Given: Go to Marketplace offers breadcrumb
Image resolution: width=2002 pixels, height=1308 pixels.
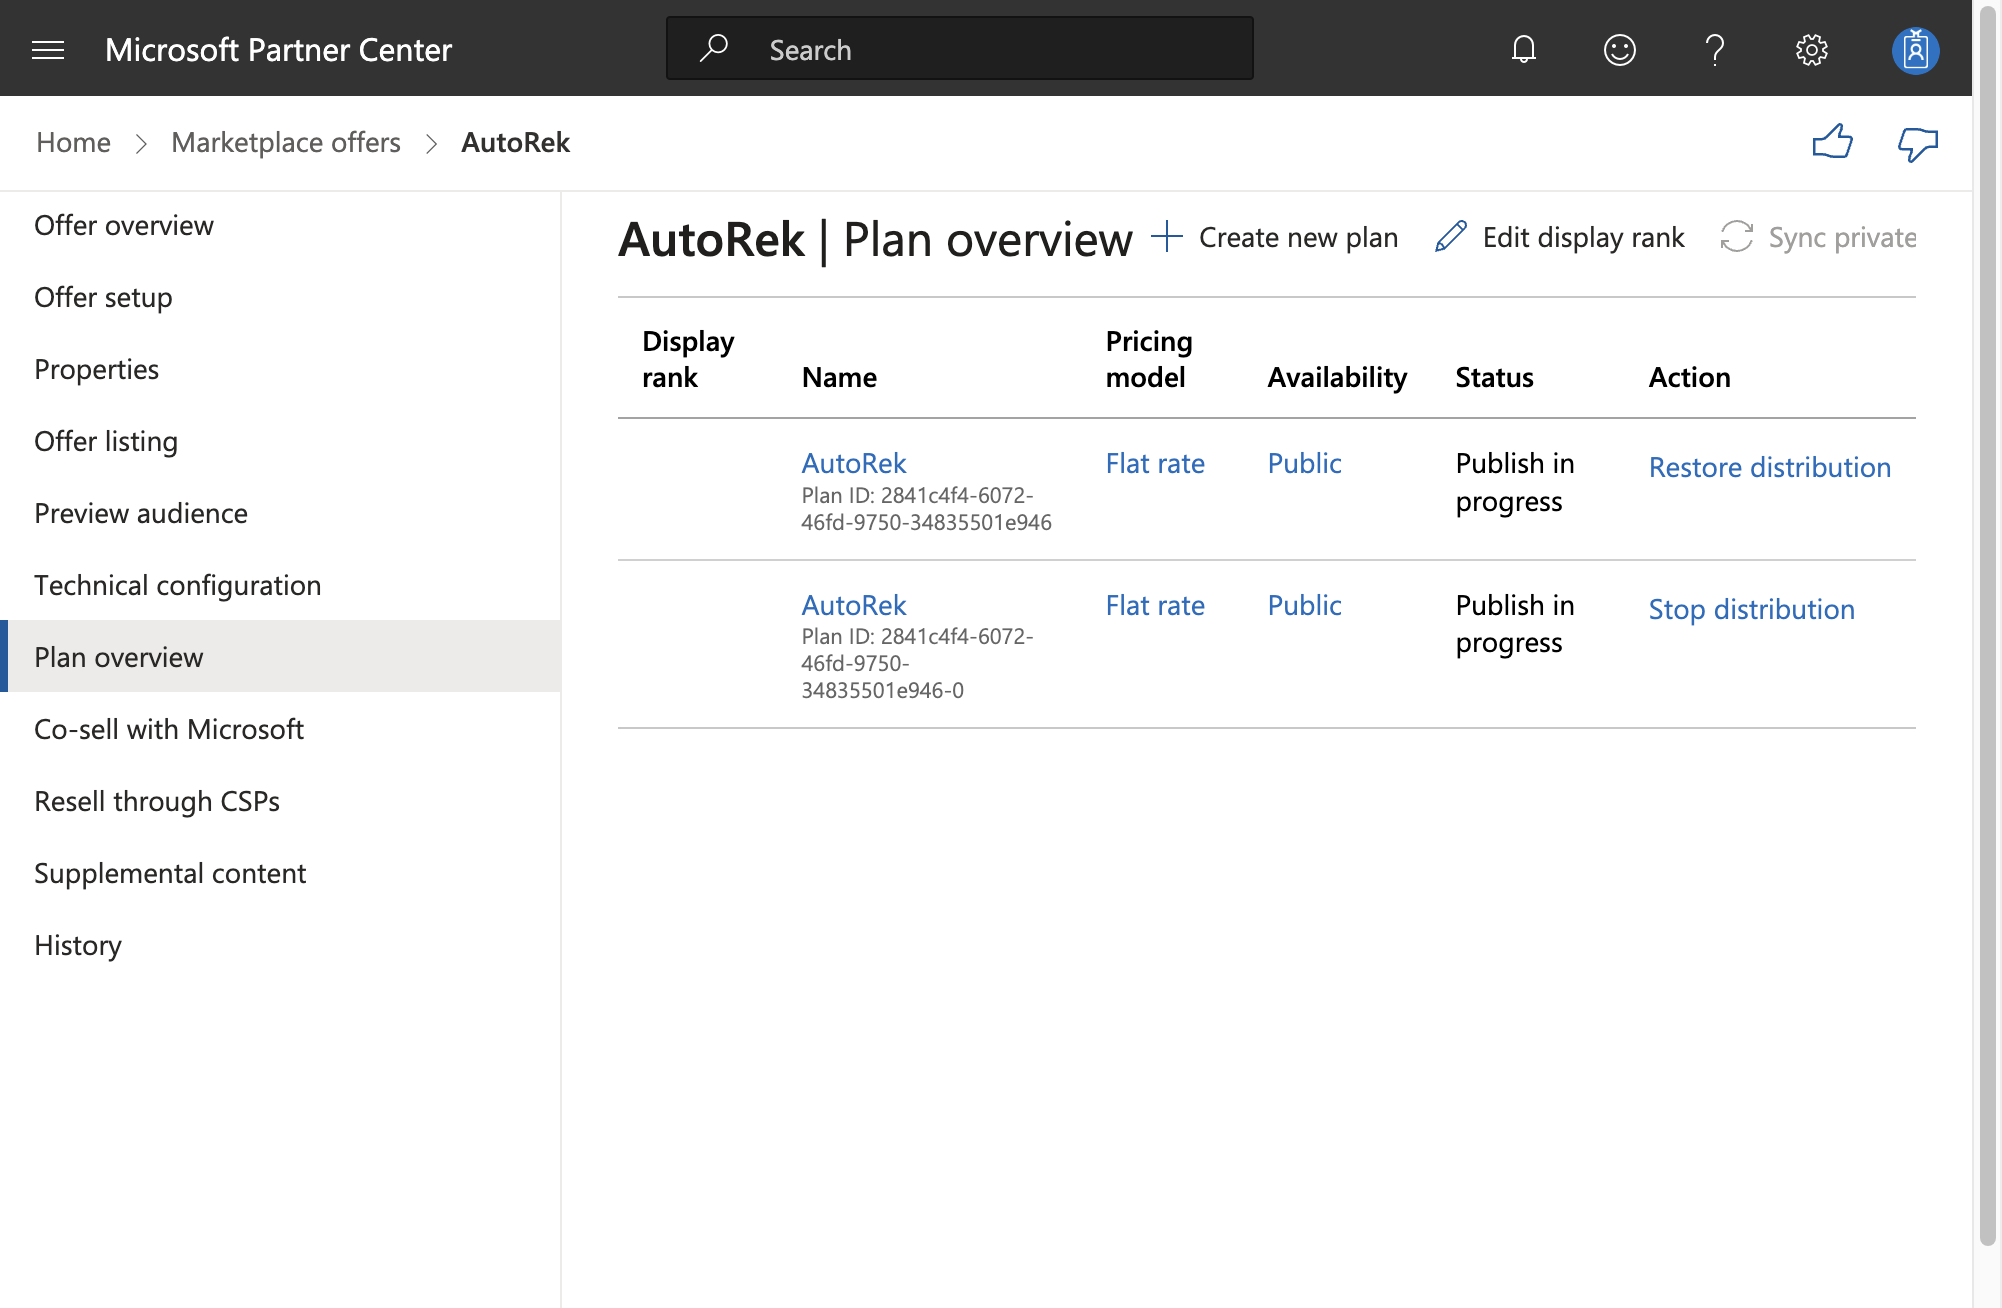Looking at the screenshot, I should [x=286, y=143].
